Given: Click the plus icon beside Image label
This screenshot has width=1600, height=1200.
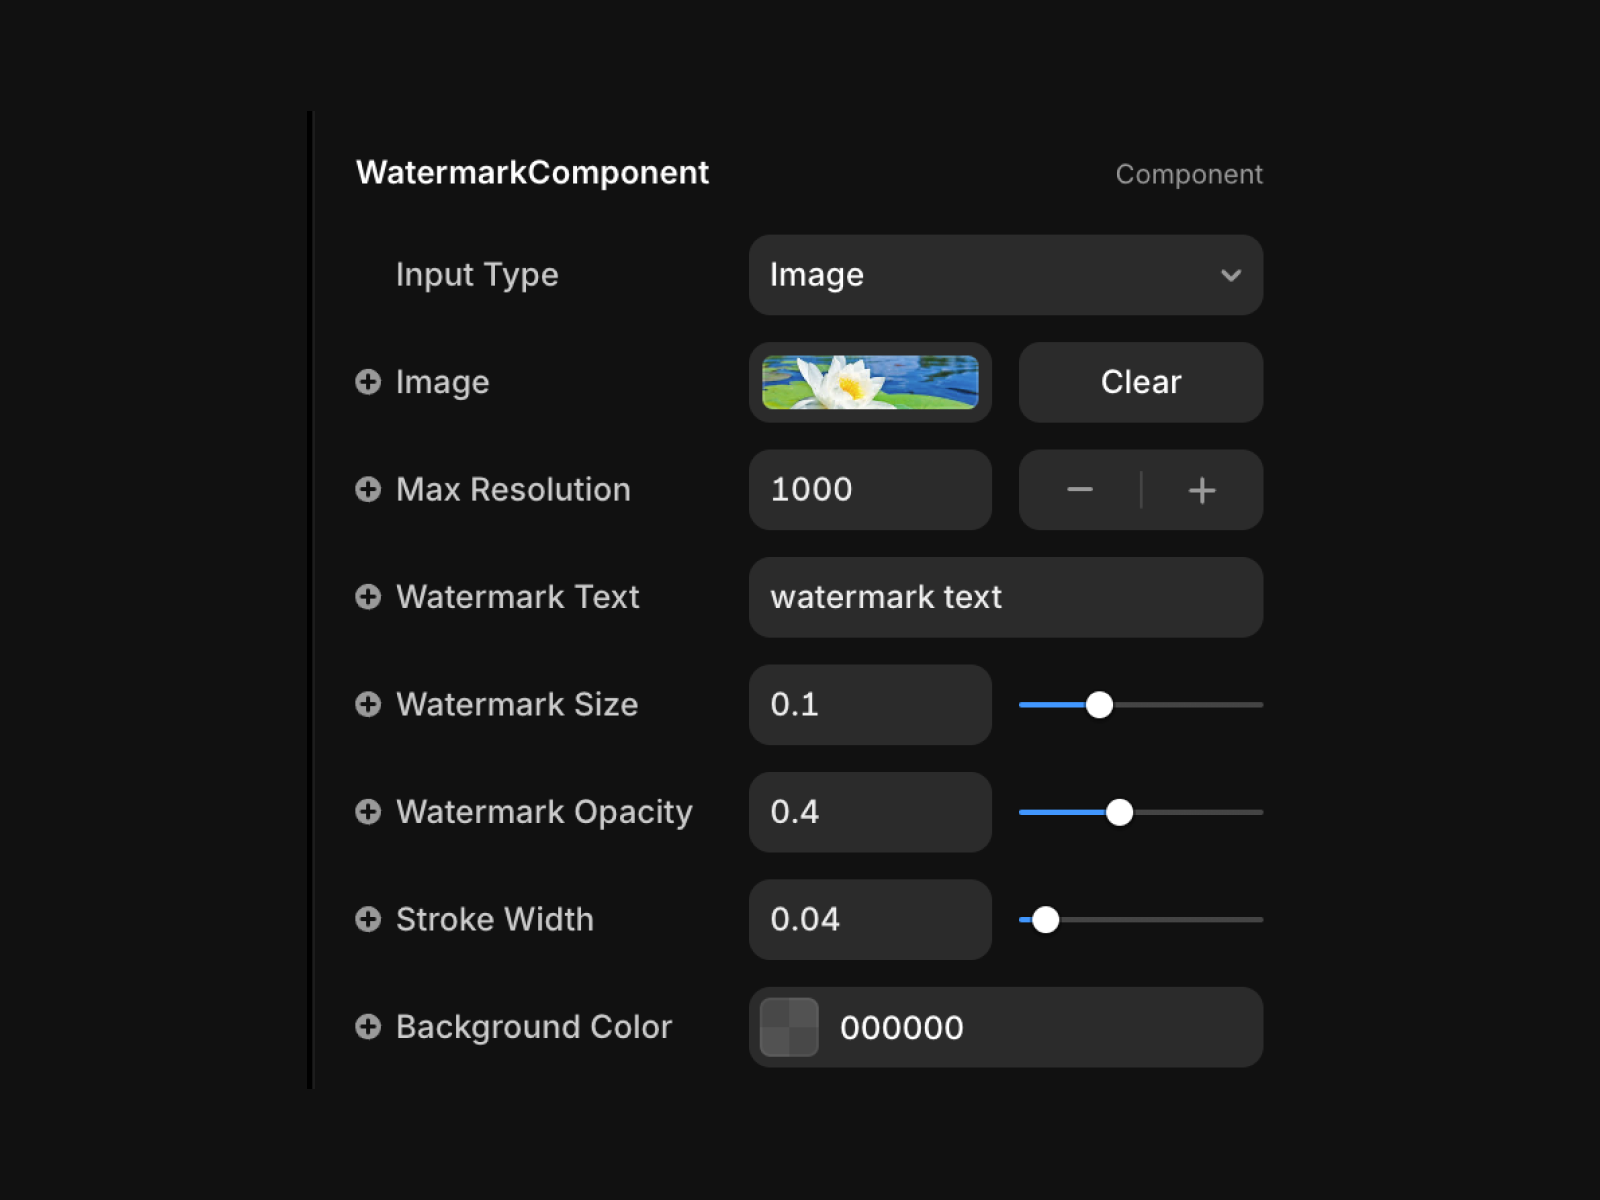Looking at the screenshot, I should click(368, 382).
